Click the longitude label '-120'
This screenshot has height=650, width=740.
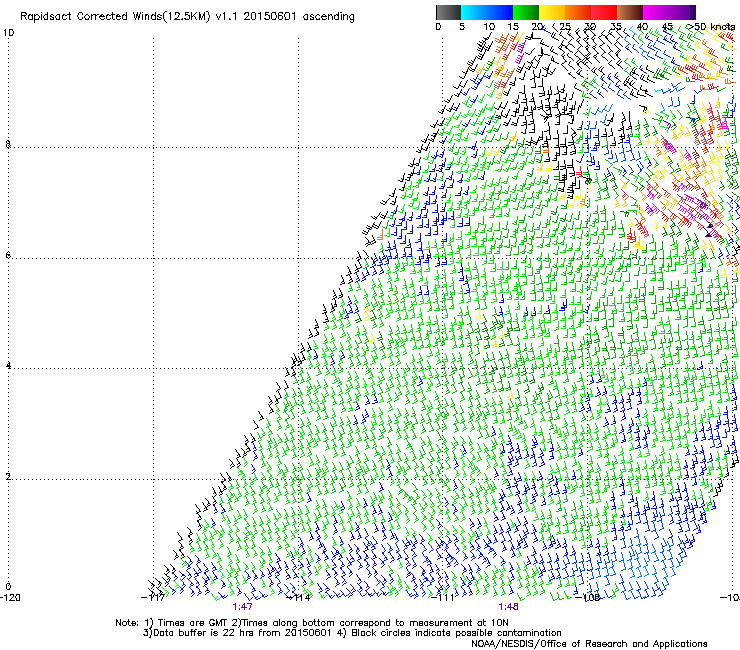(10, 598)
